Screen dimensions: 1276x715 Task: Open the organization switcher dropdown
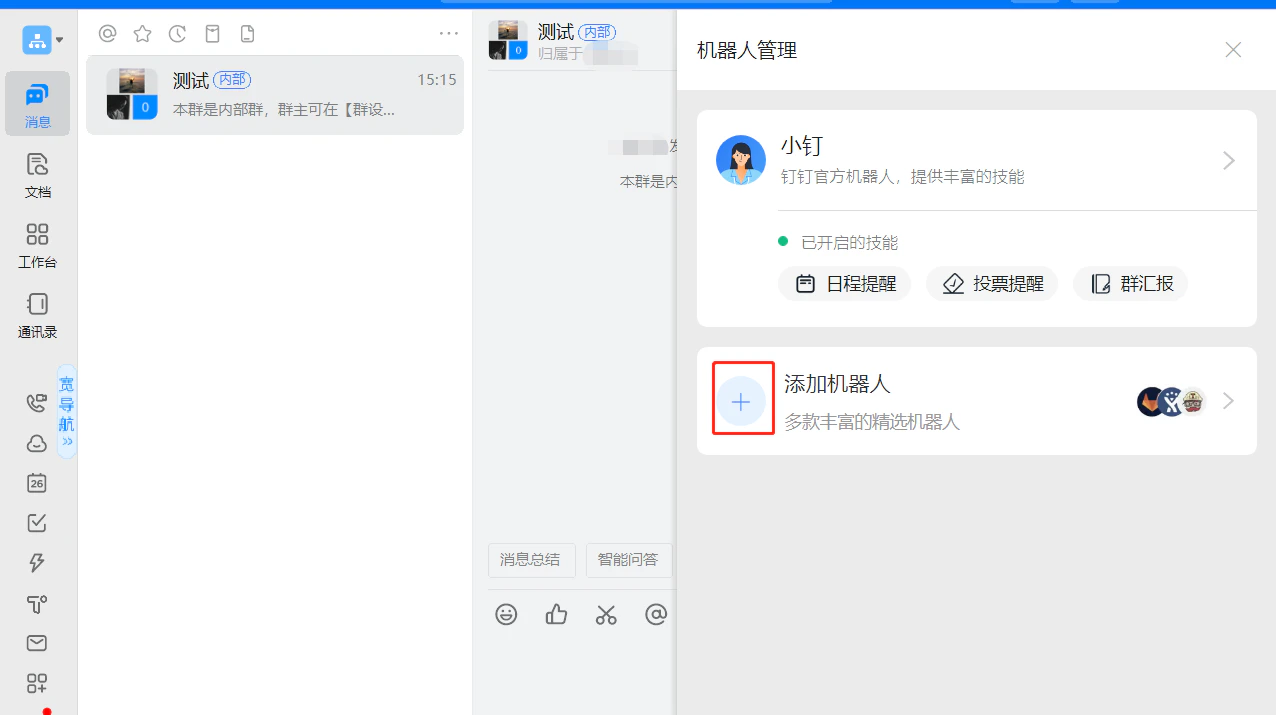click(x=43, y=40)
